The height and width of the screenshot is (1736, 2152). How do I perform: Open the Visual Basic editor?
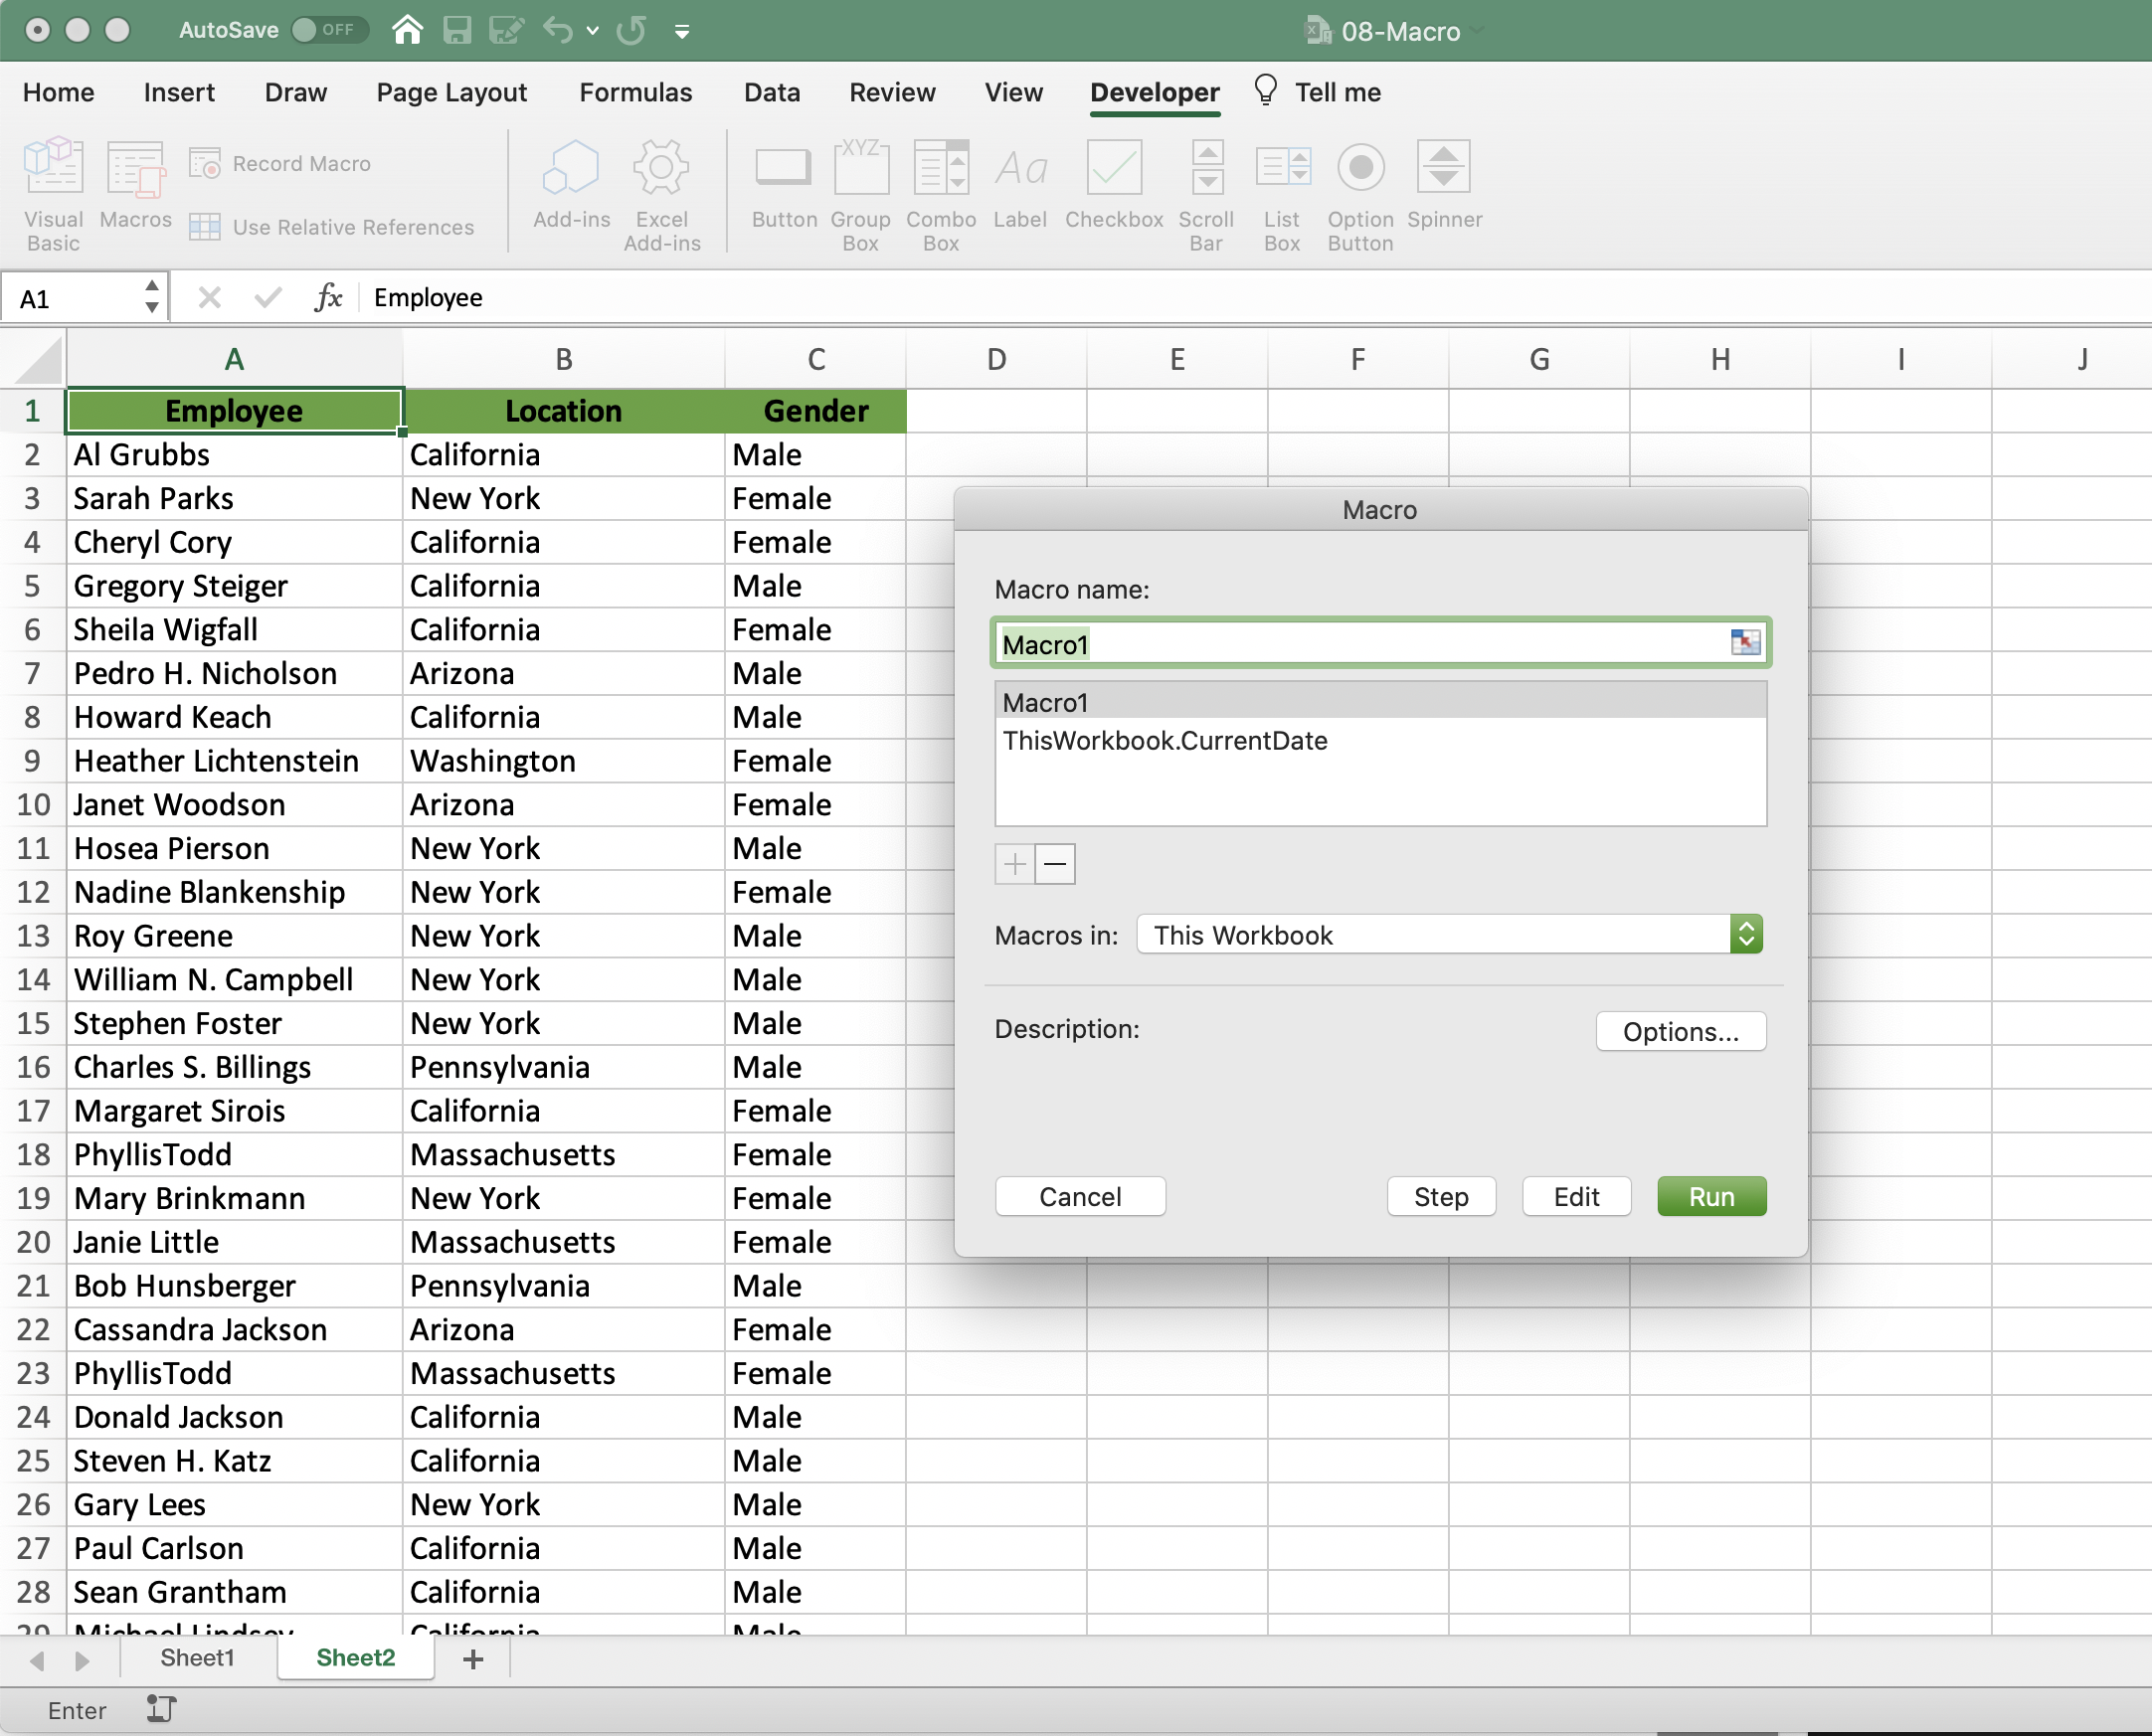point(53,193)
